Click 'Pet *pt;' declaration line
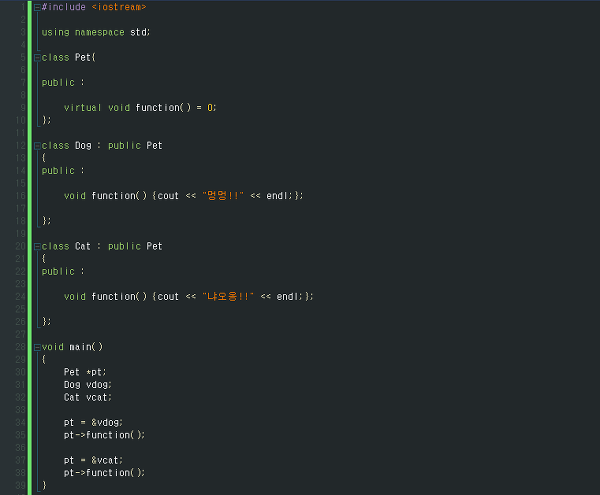The height and width of the screenshot is (495, 600). 85,372
